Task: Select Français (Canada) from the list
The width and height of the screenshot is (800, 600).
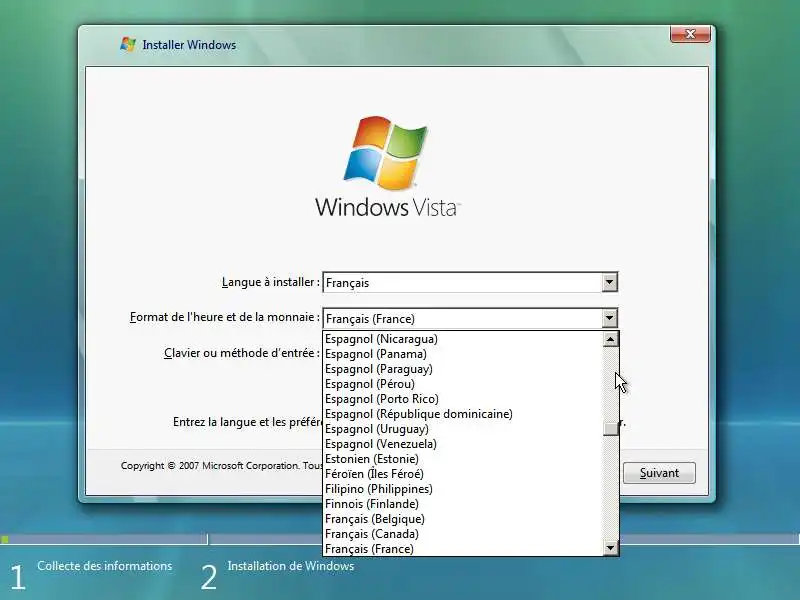Action: pyautogui.click(x=463, y=534)
